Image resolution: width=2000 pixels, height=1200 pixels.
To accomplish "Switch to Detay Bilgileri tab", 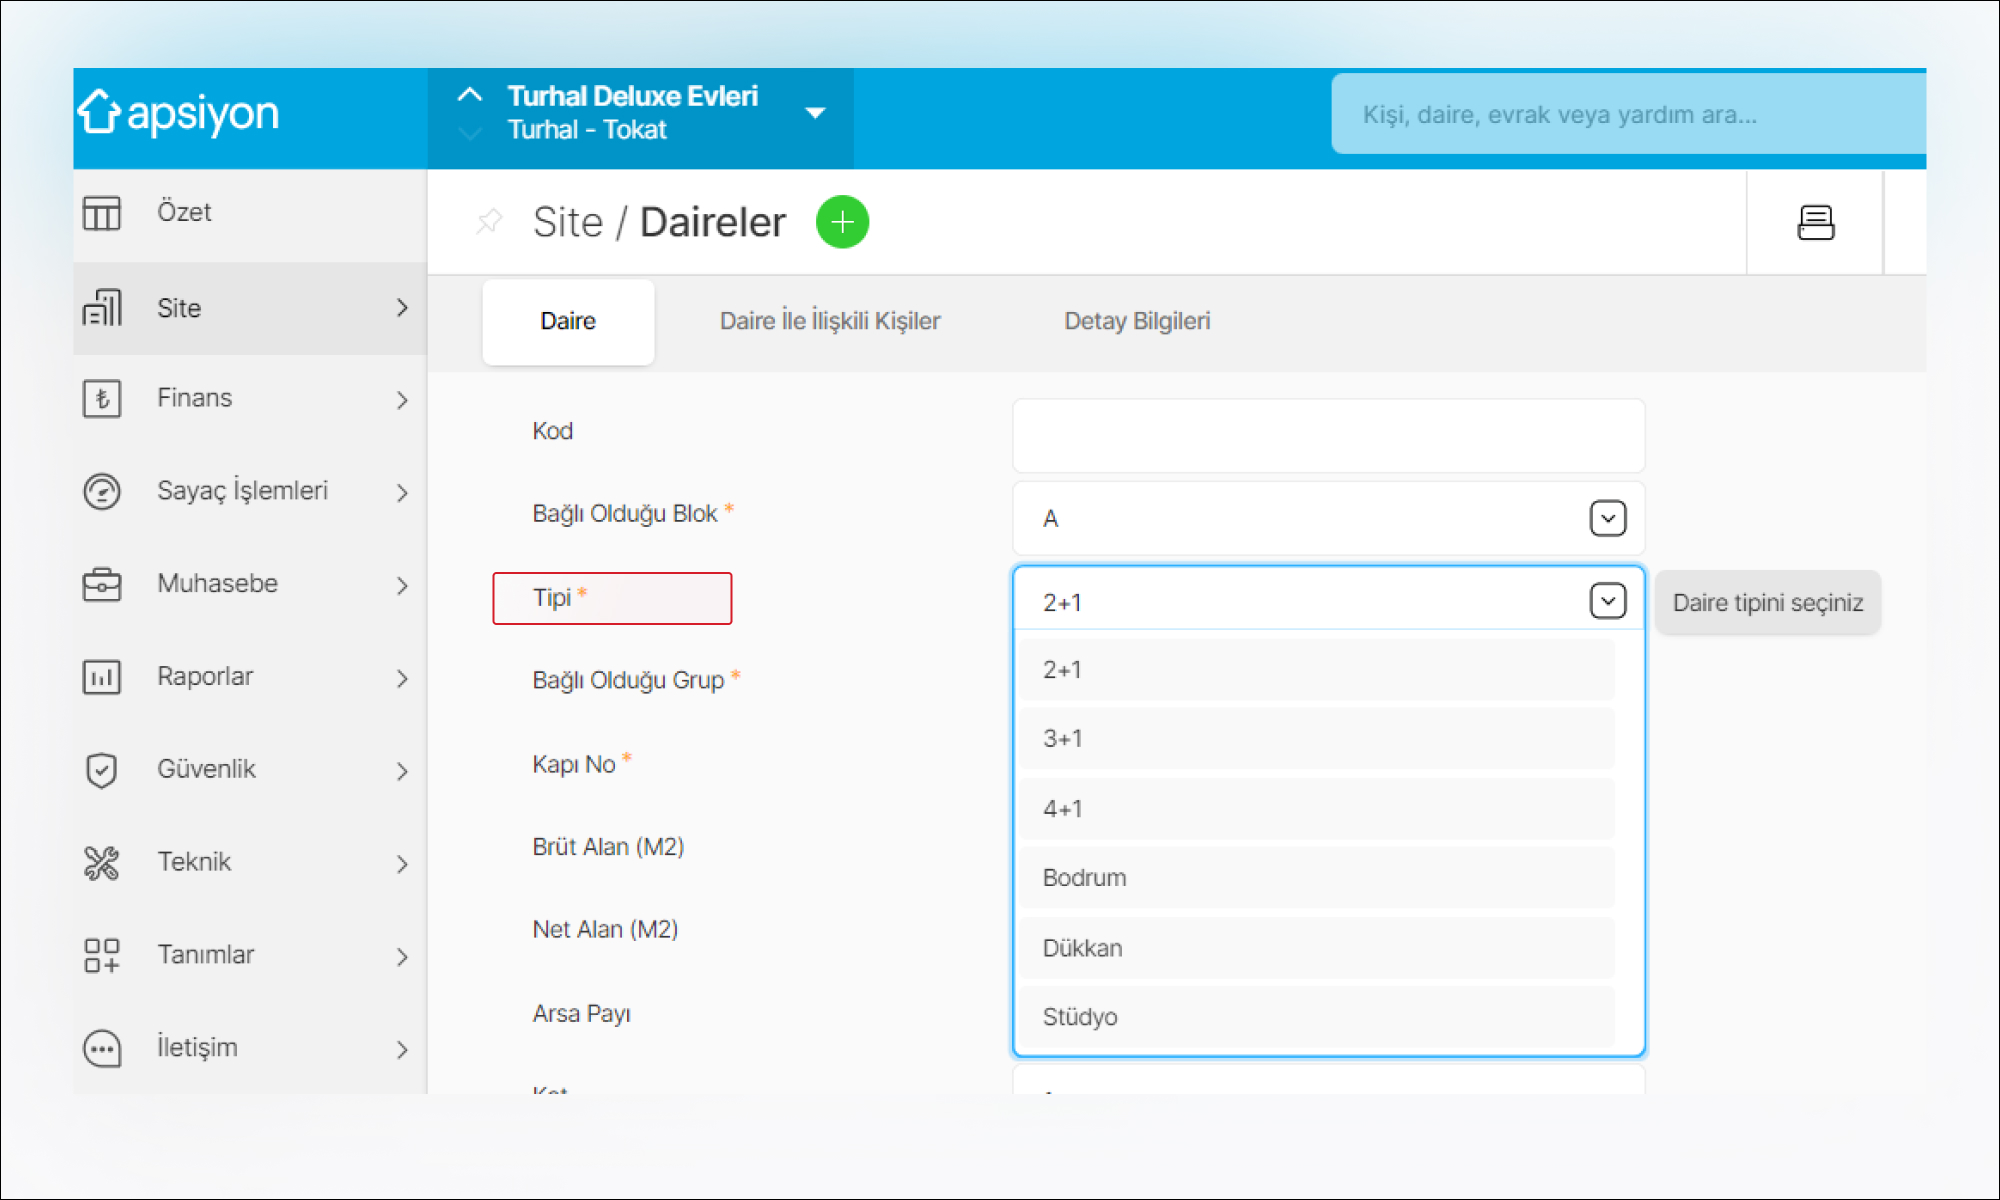I will coord(1137,321).
